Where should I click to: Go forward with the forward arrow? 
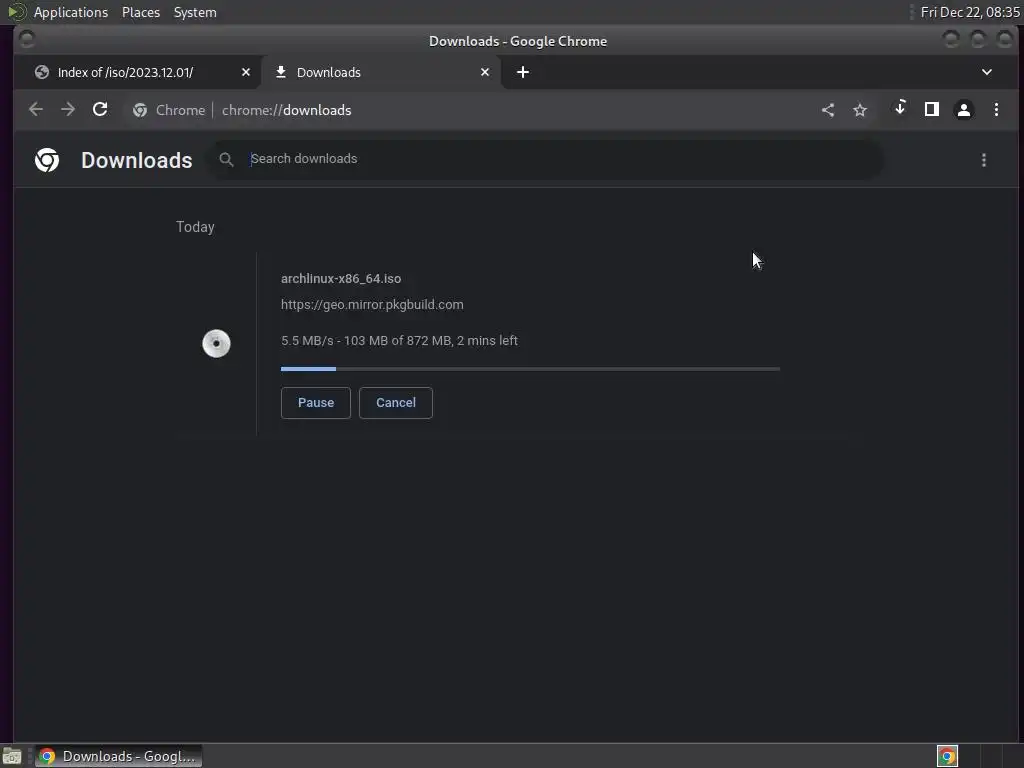click(68, 109)
